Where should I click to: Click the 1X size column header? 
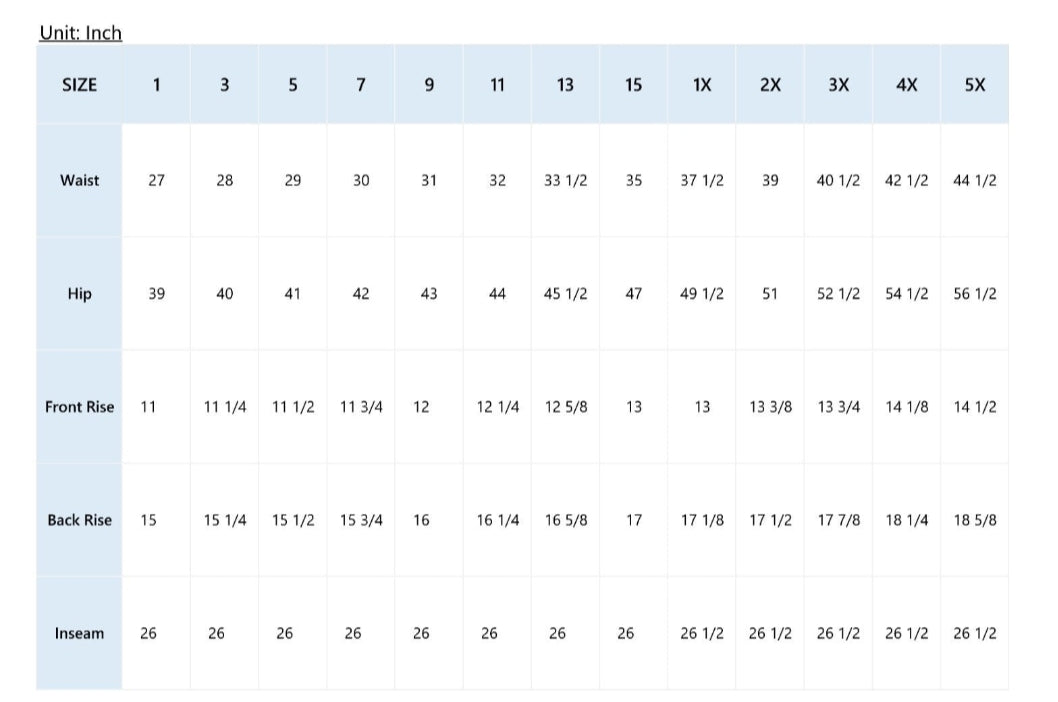point(702,85)
